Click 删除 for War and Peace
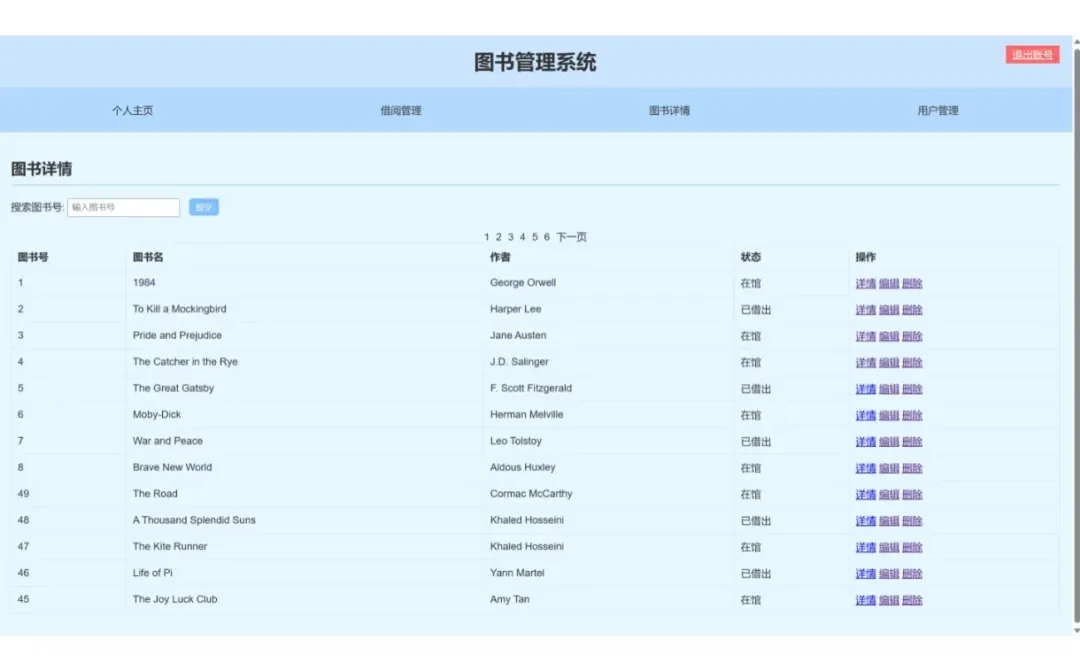Viewport: 1080px width, 669px height. coord(912,441)
